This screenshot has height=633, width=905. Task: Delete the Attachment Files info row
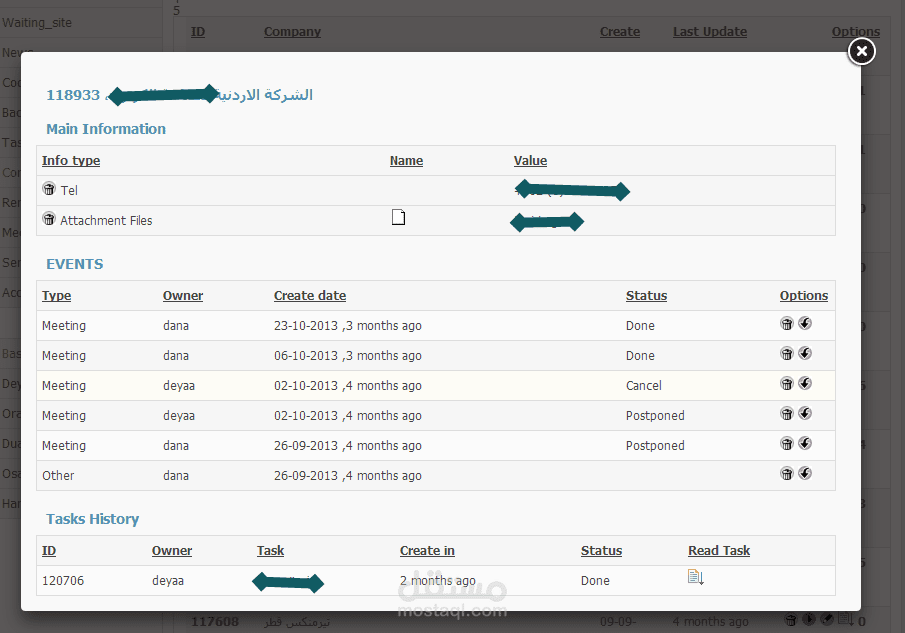[49, 219]
